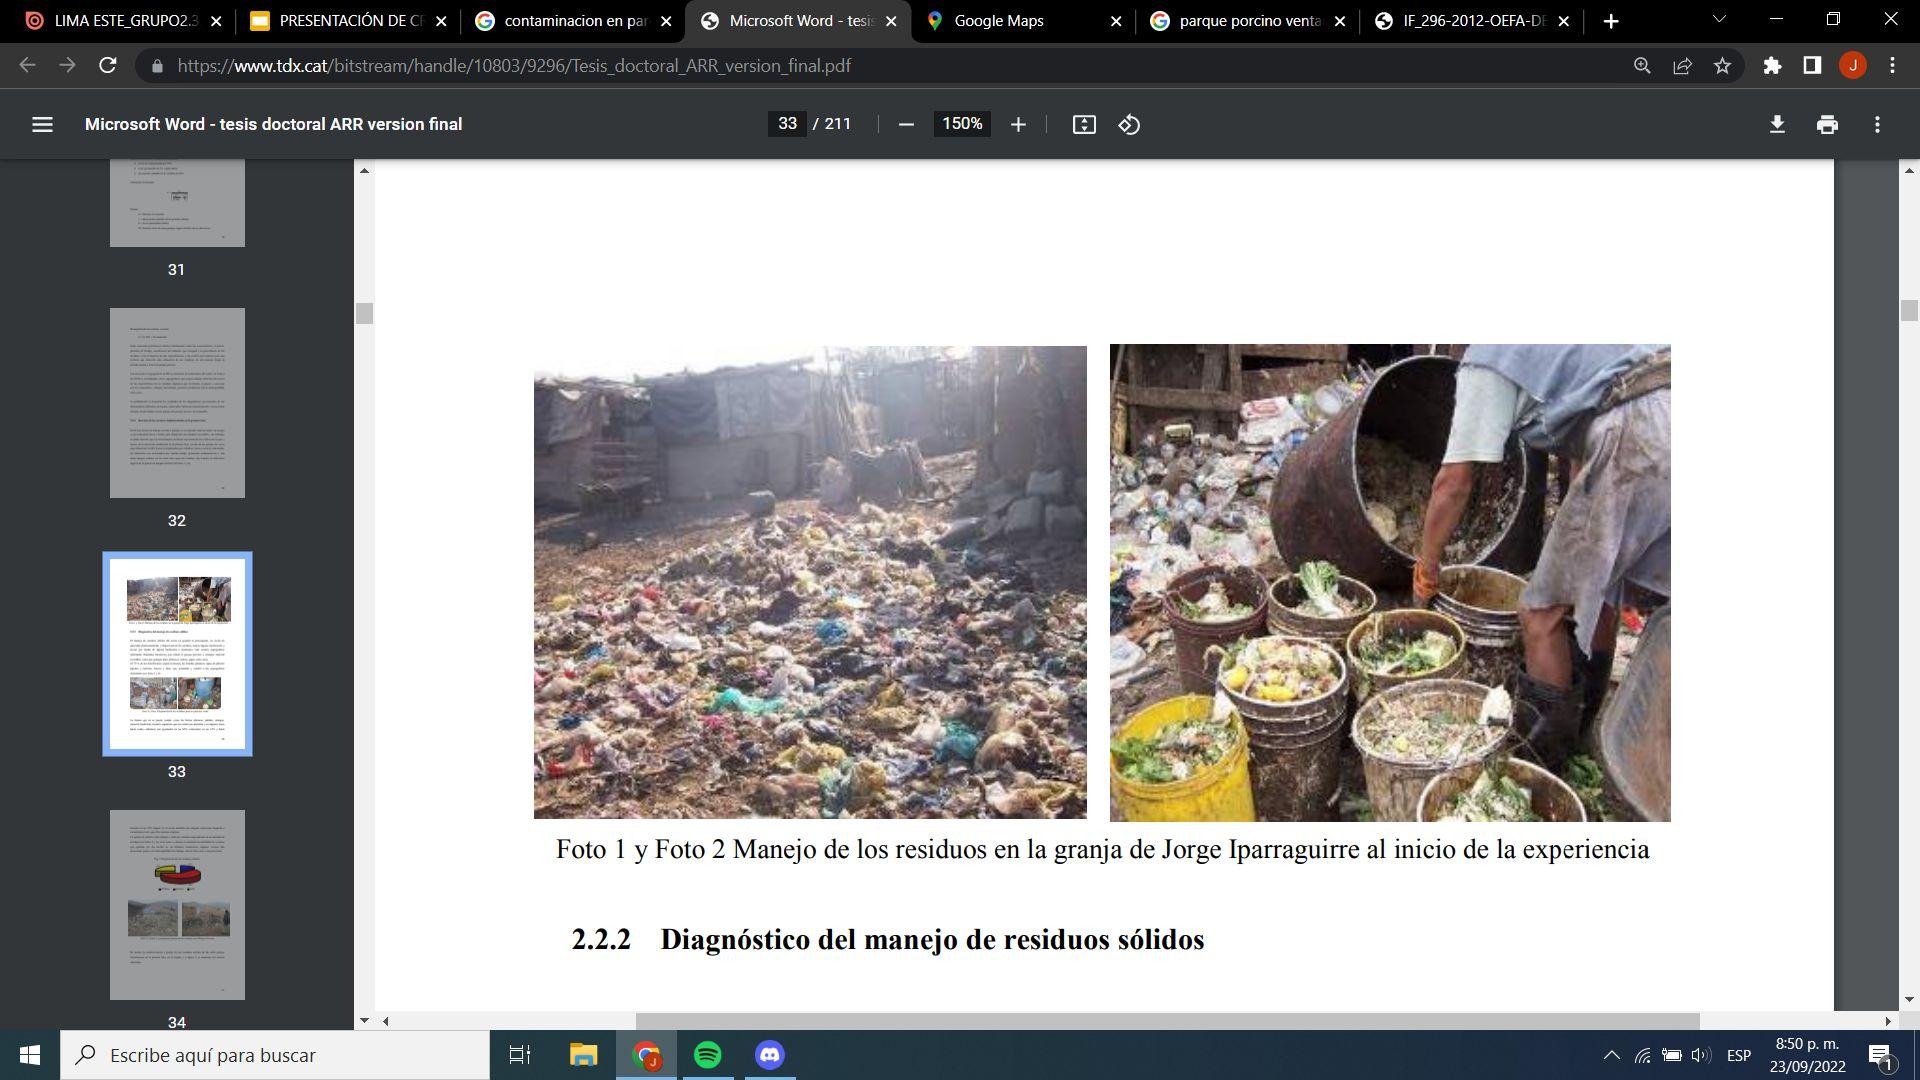The image size is (1920, 1080).
Task: Expand the tab search chevron
Action: [1719, 20]
